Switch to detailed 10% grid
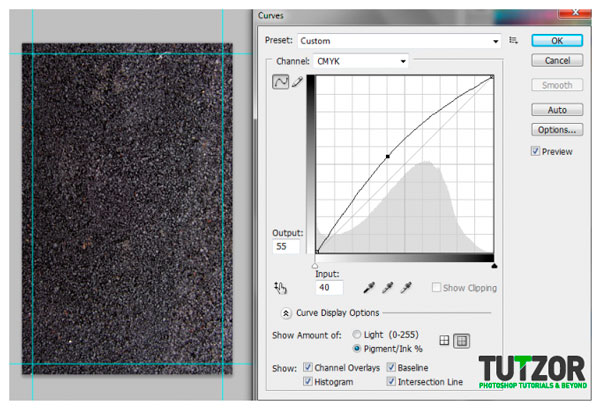Viewport: 600px width, 409px height. (461, 341)
